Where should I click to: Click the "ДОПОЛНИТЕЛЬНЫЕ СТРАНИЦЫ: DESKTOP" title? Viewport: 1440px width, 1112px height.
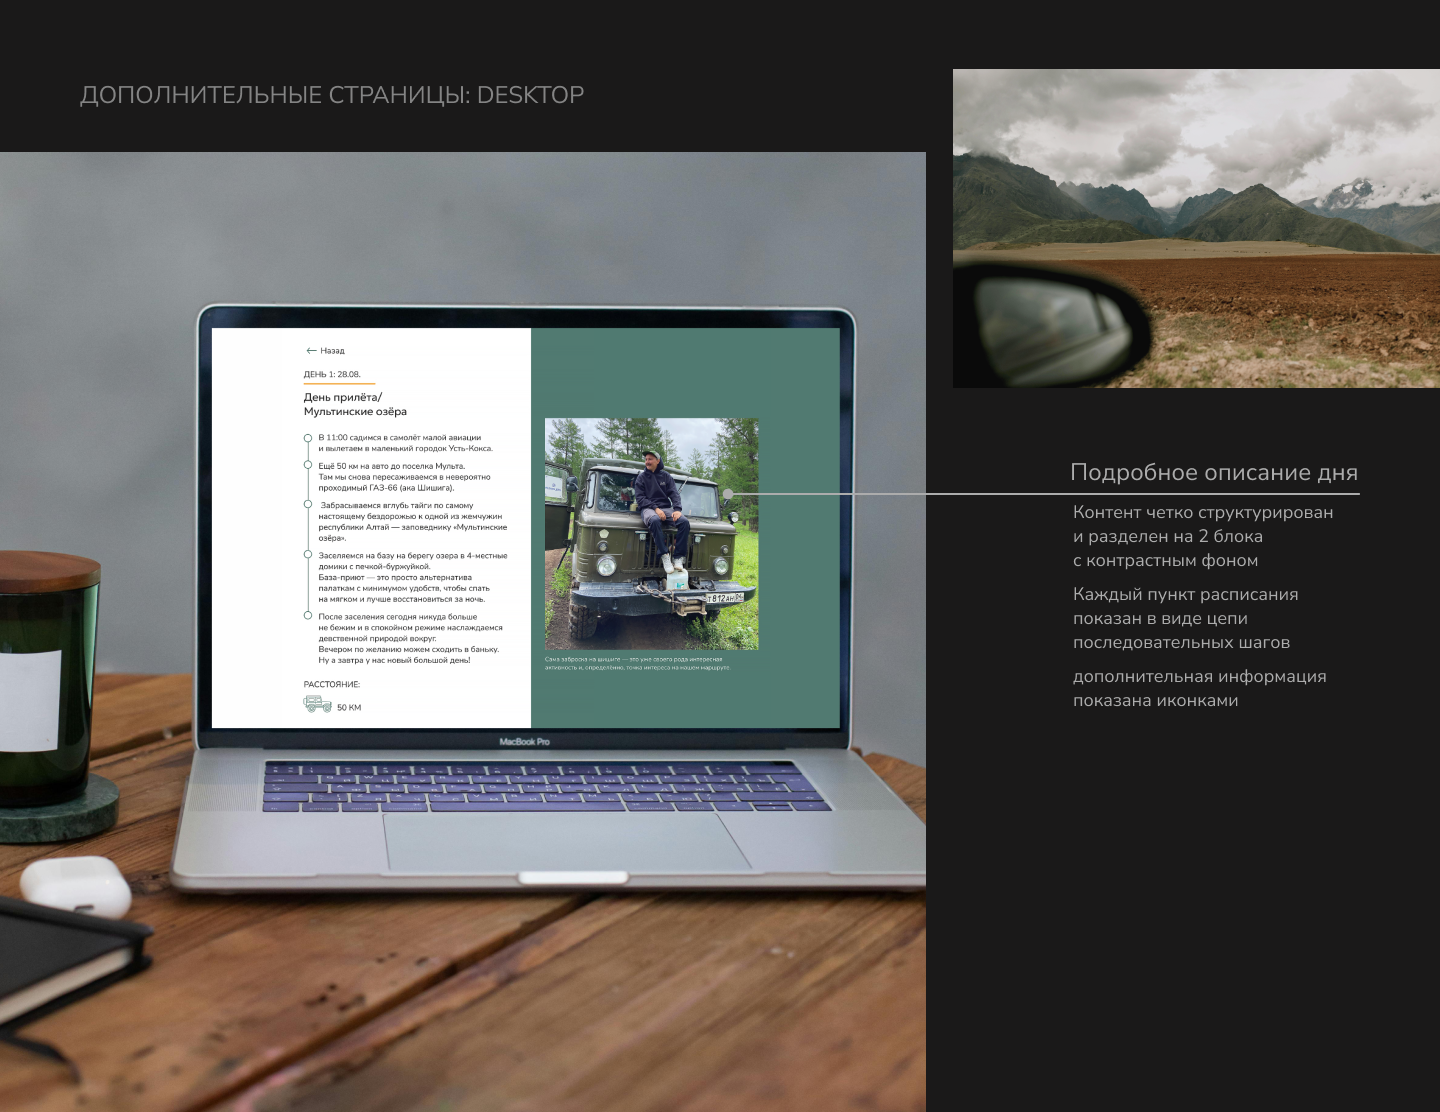(332, 95)
